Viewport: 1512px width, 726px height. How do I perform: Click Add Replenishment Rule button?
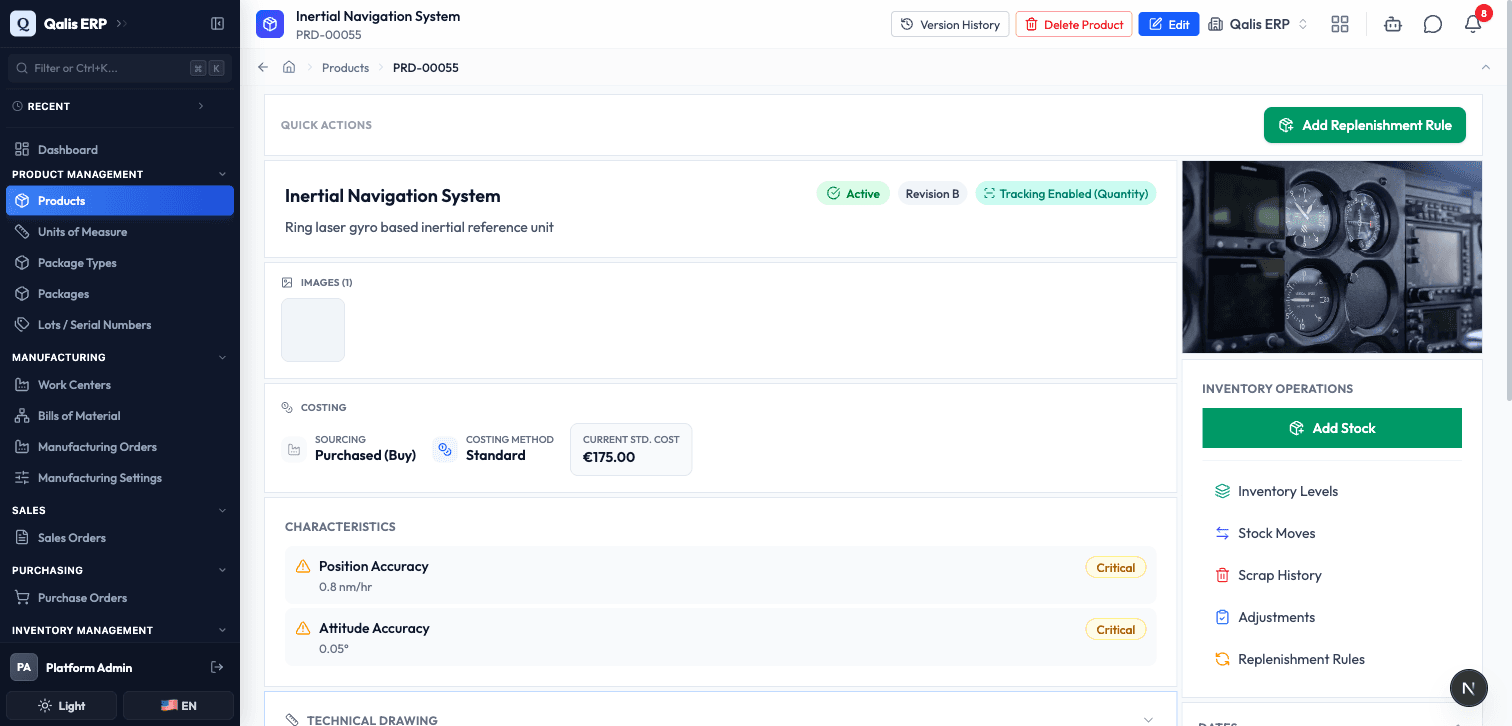click(1365, 125)
